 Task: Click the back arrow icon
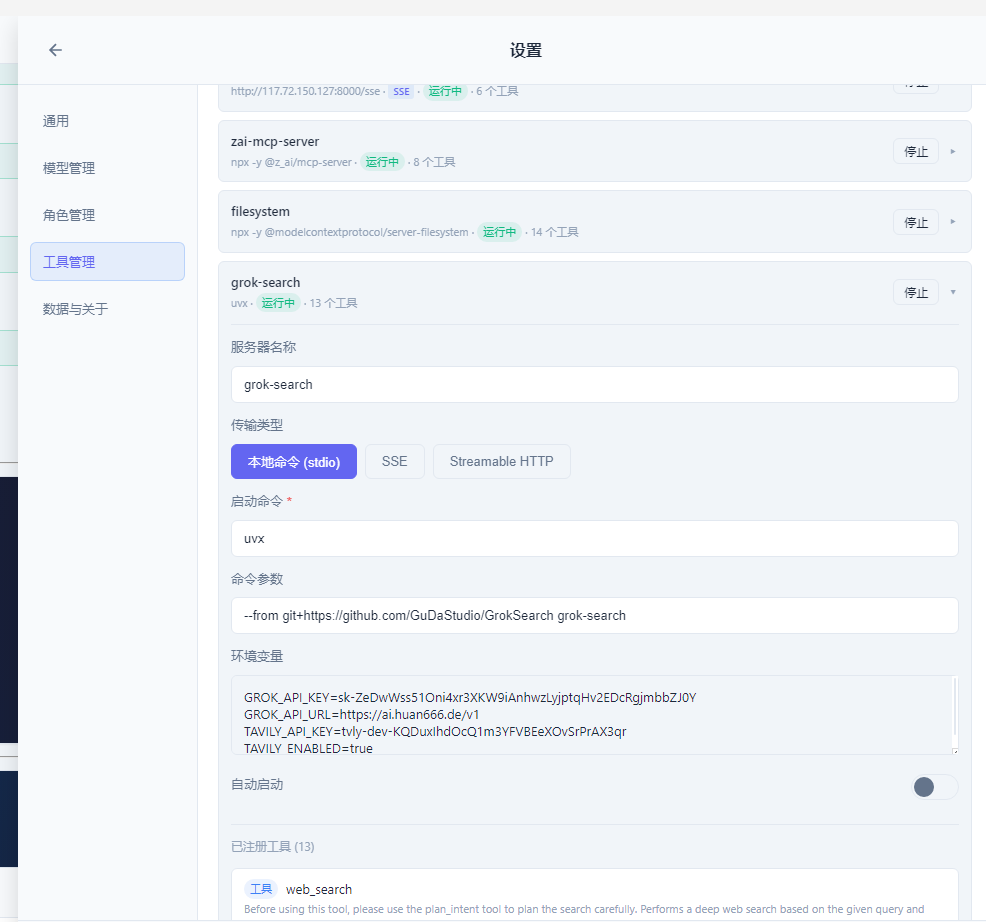55,50
